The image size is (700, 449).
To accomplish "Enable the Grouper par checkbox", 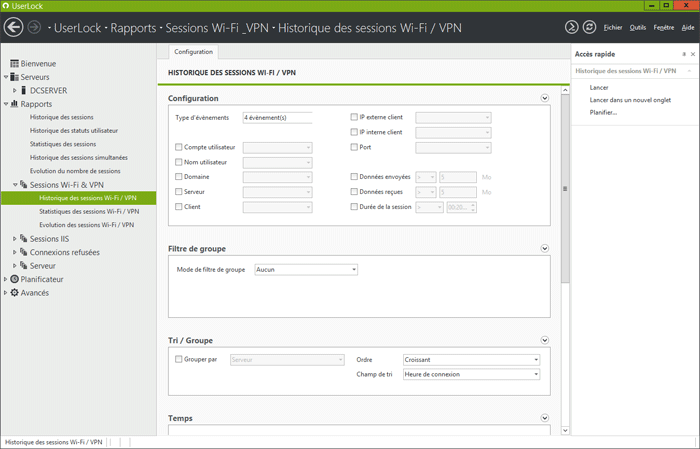I will [179, 359].
